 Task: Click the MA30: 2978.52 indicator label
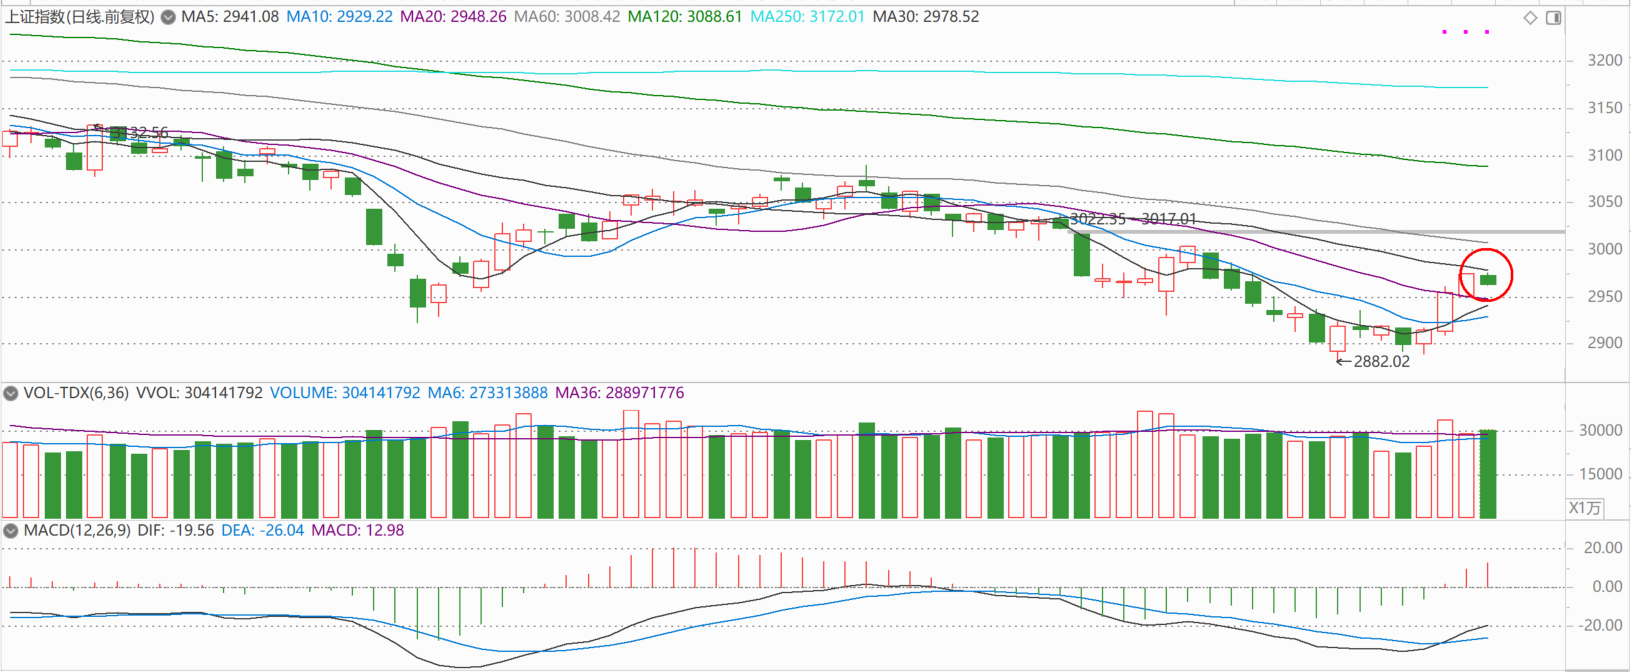(926, 17)
